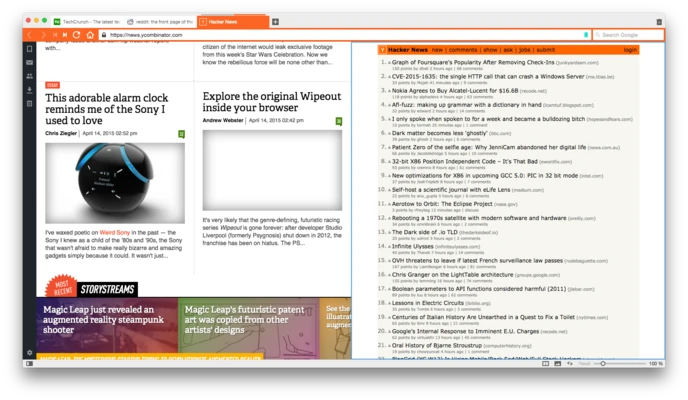Screen dimensions: 688x400
Task: Click the '100 %' zoom level text
Action: pyautogui.click(x=656, y=364)
